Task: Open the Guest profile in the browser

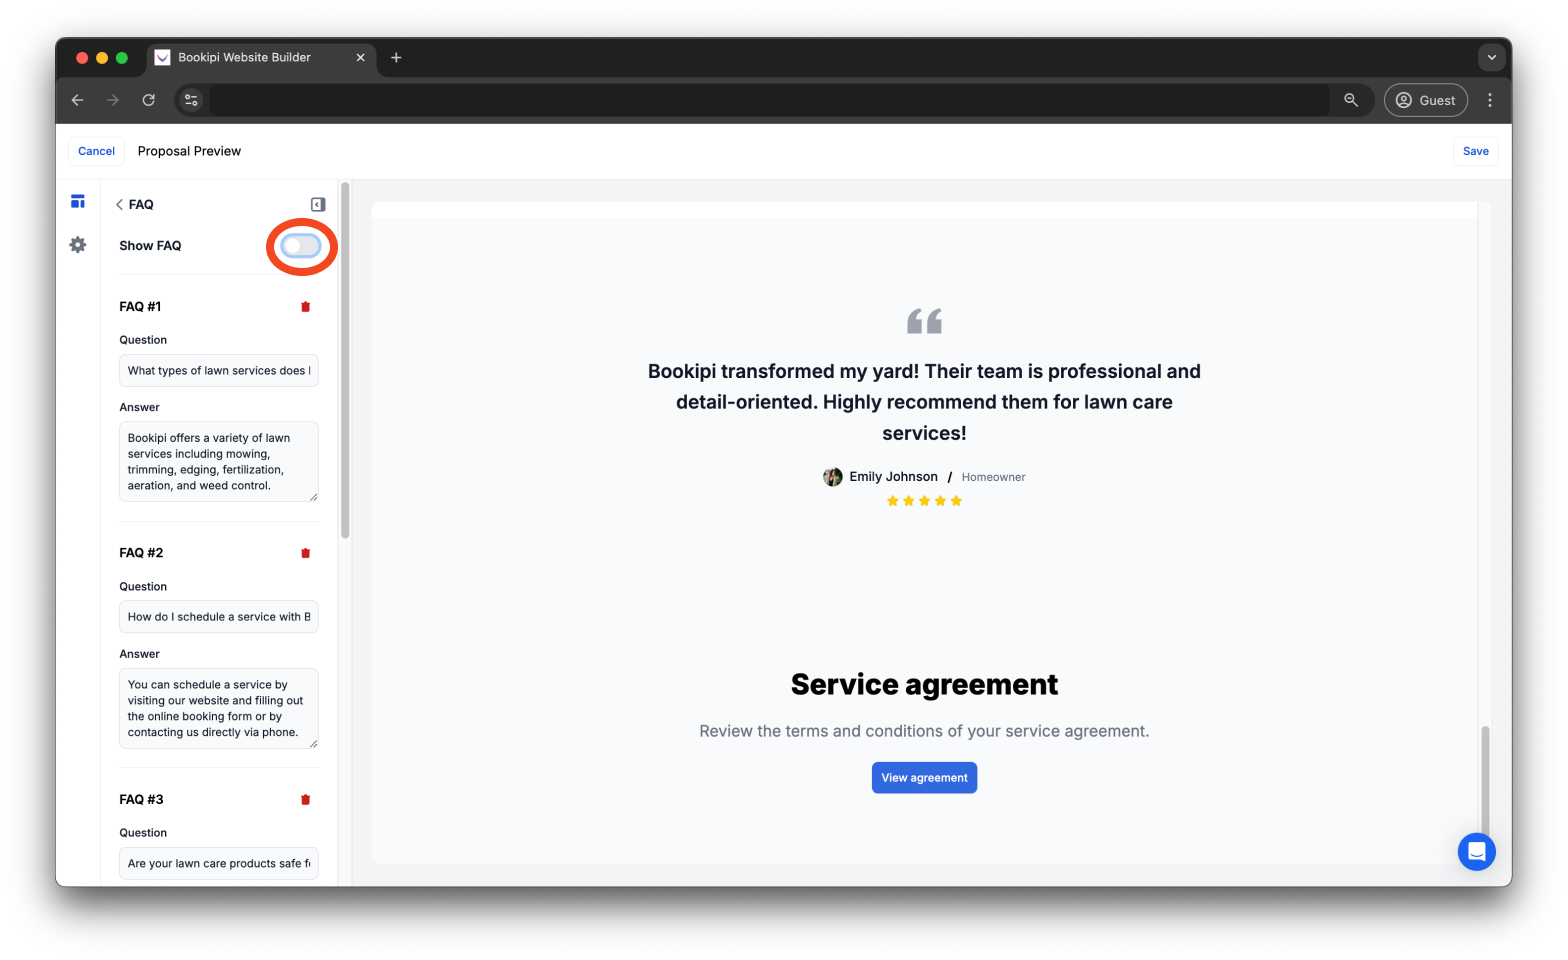Action: point(1425,100)
